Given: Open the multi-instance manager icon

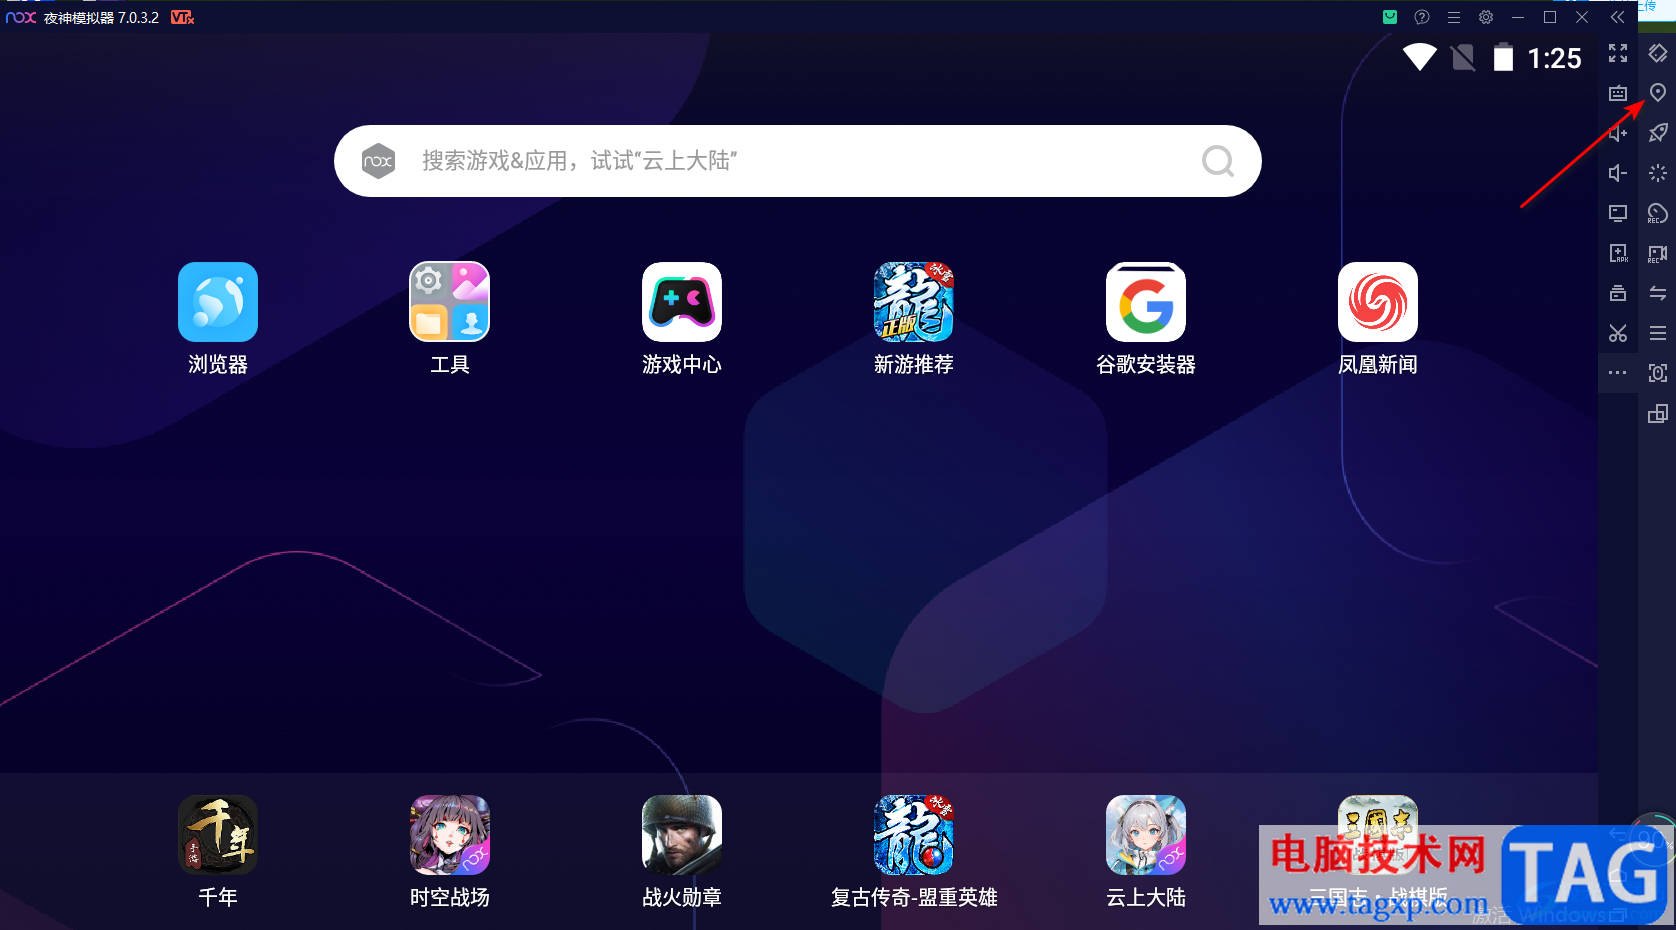Looking at the screenshot, I should click(x=1658, y=413).
